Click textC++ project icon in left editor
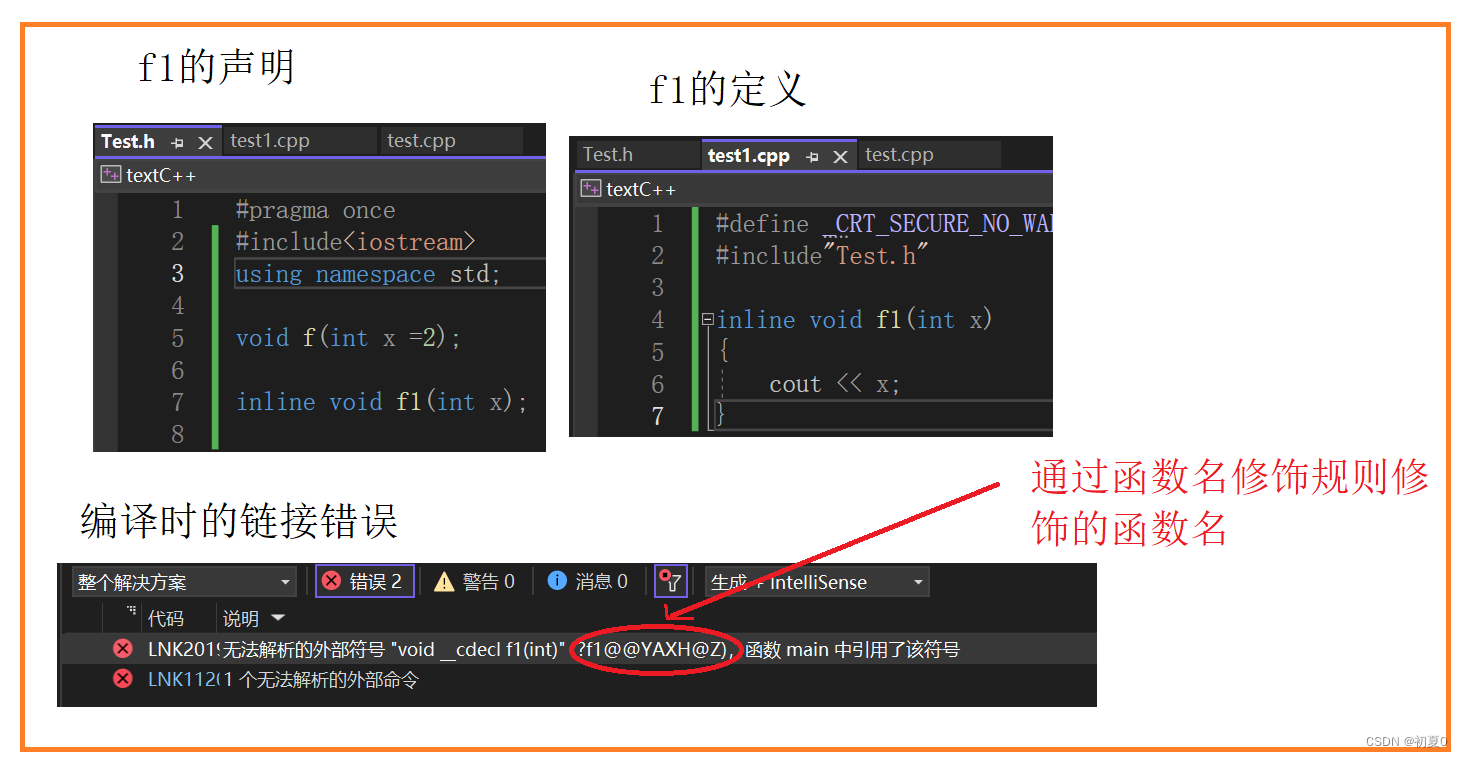 [x=110, y=175]
